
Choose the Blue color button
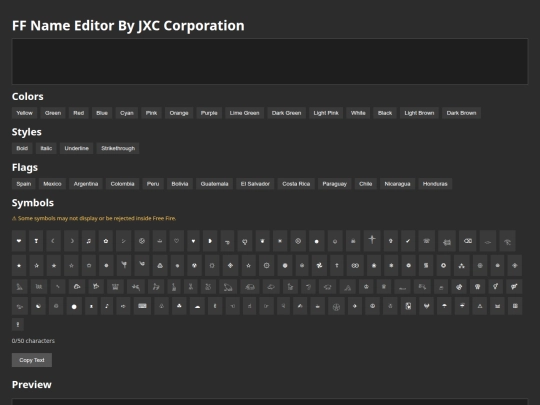[x=102, y=113]
